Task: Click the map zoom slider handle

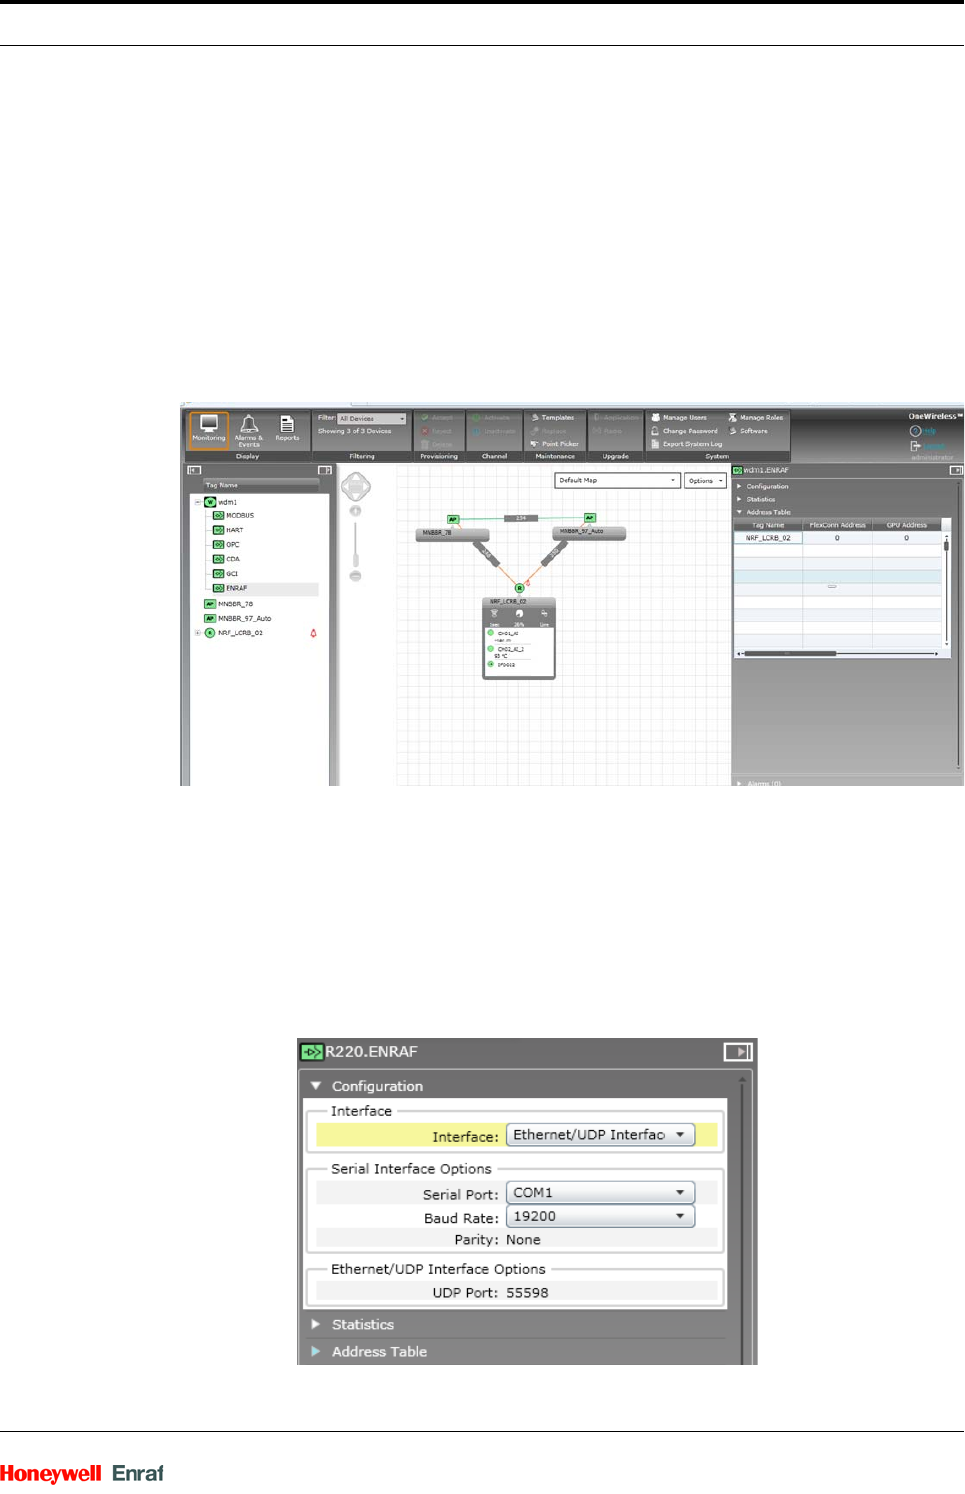Action: [355, 560]
